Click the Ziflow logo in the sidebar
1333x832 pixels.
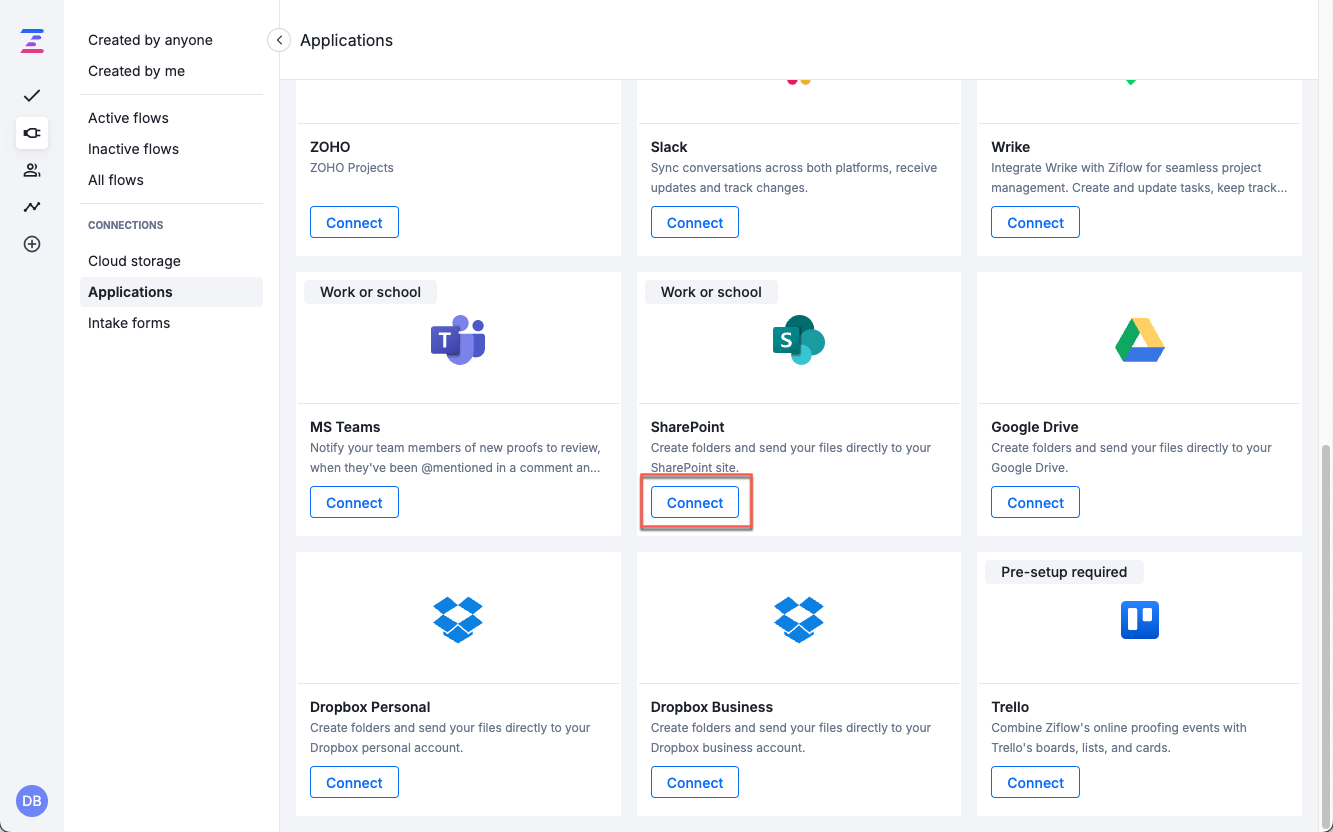pos(31,40)
